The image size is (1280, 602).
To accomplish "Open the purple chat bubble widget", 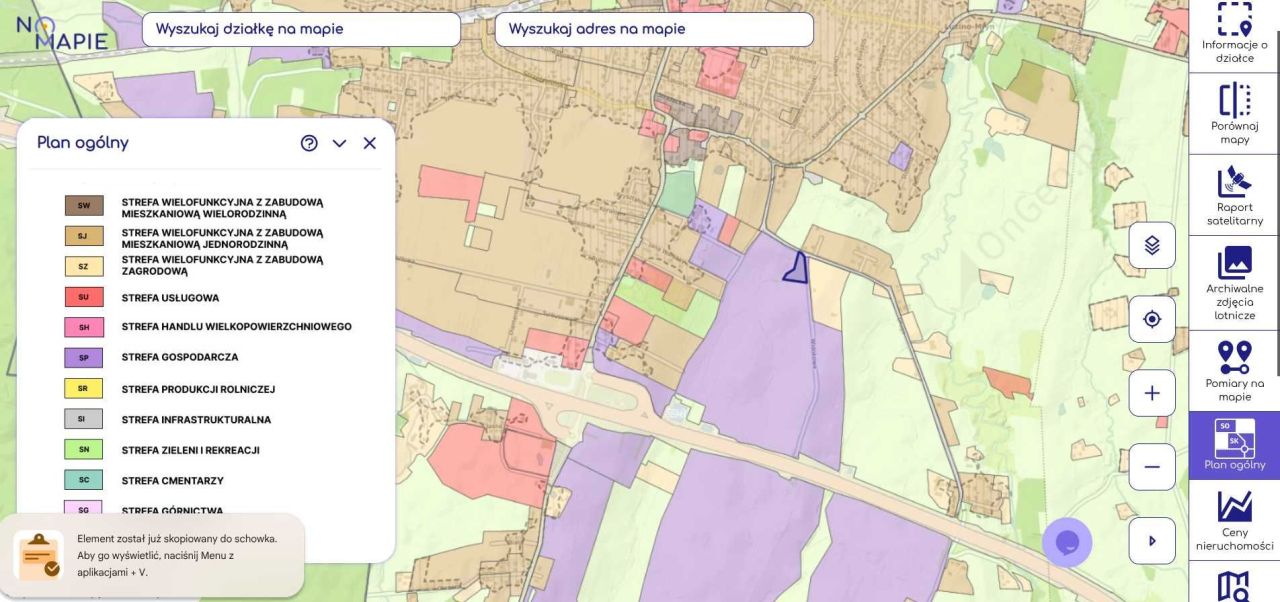I will [1067, 543].
